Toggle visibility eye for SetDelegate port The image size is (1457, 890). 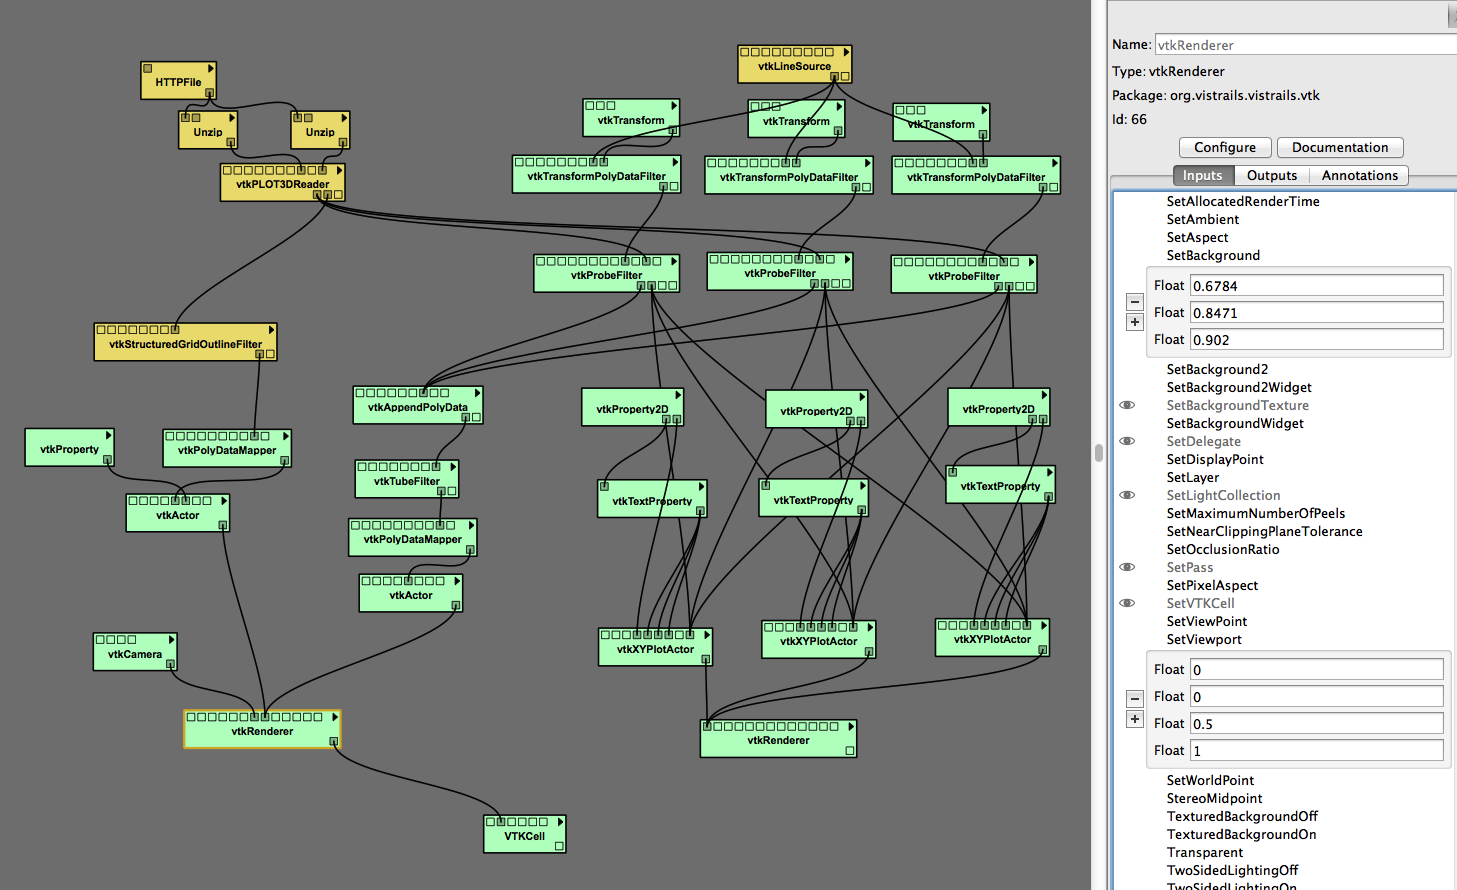click(x=1127, y=441)
